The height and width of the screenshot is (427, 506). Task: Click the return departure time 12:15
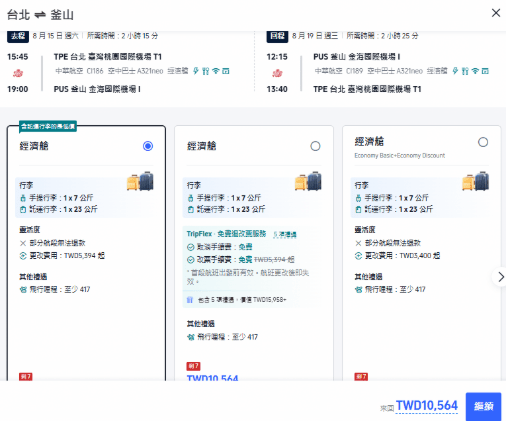click(x=277, y=57)
